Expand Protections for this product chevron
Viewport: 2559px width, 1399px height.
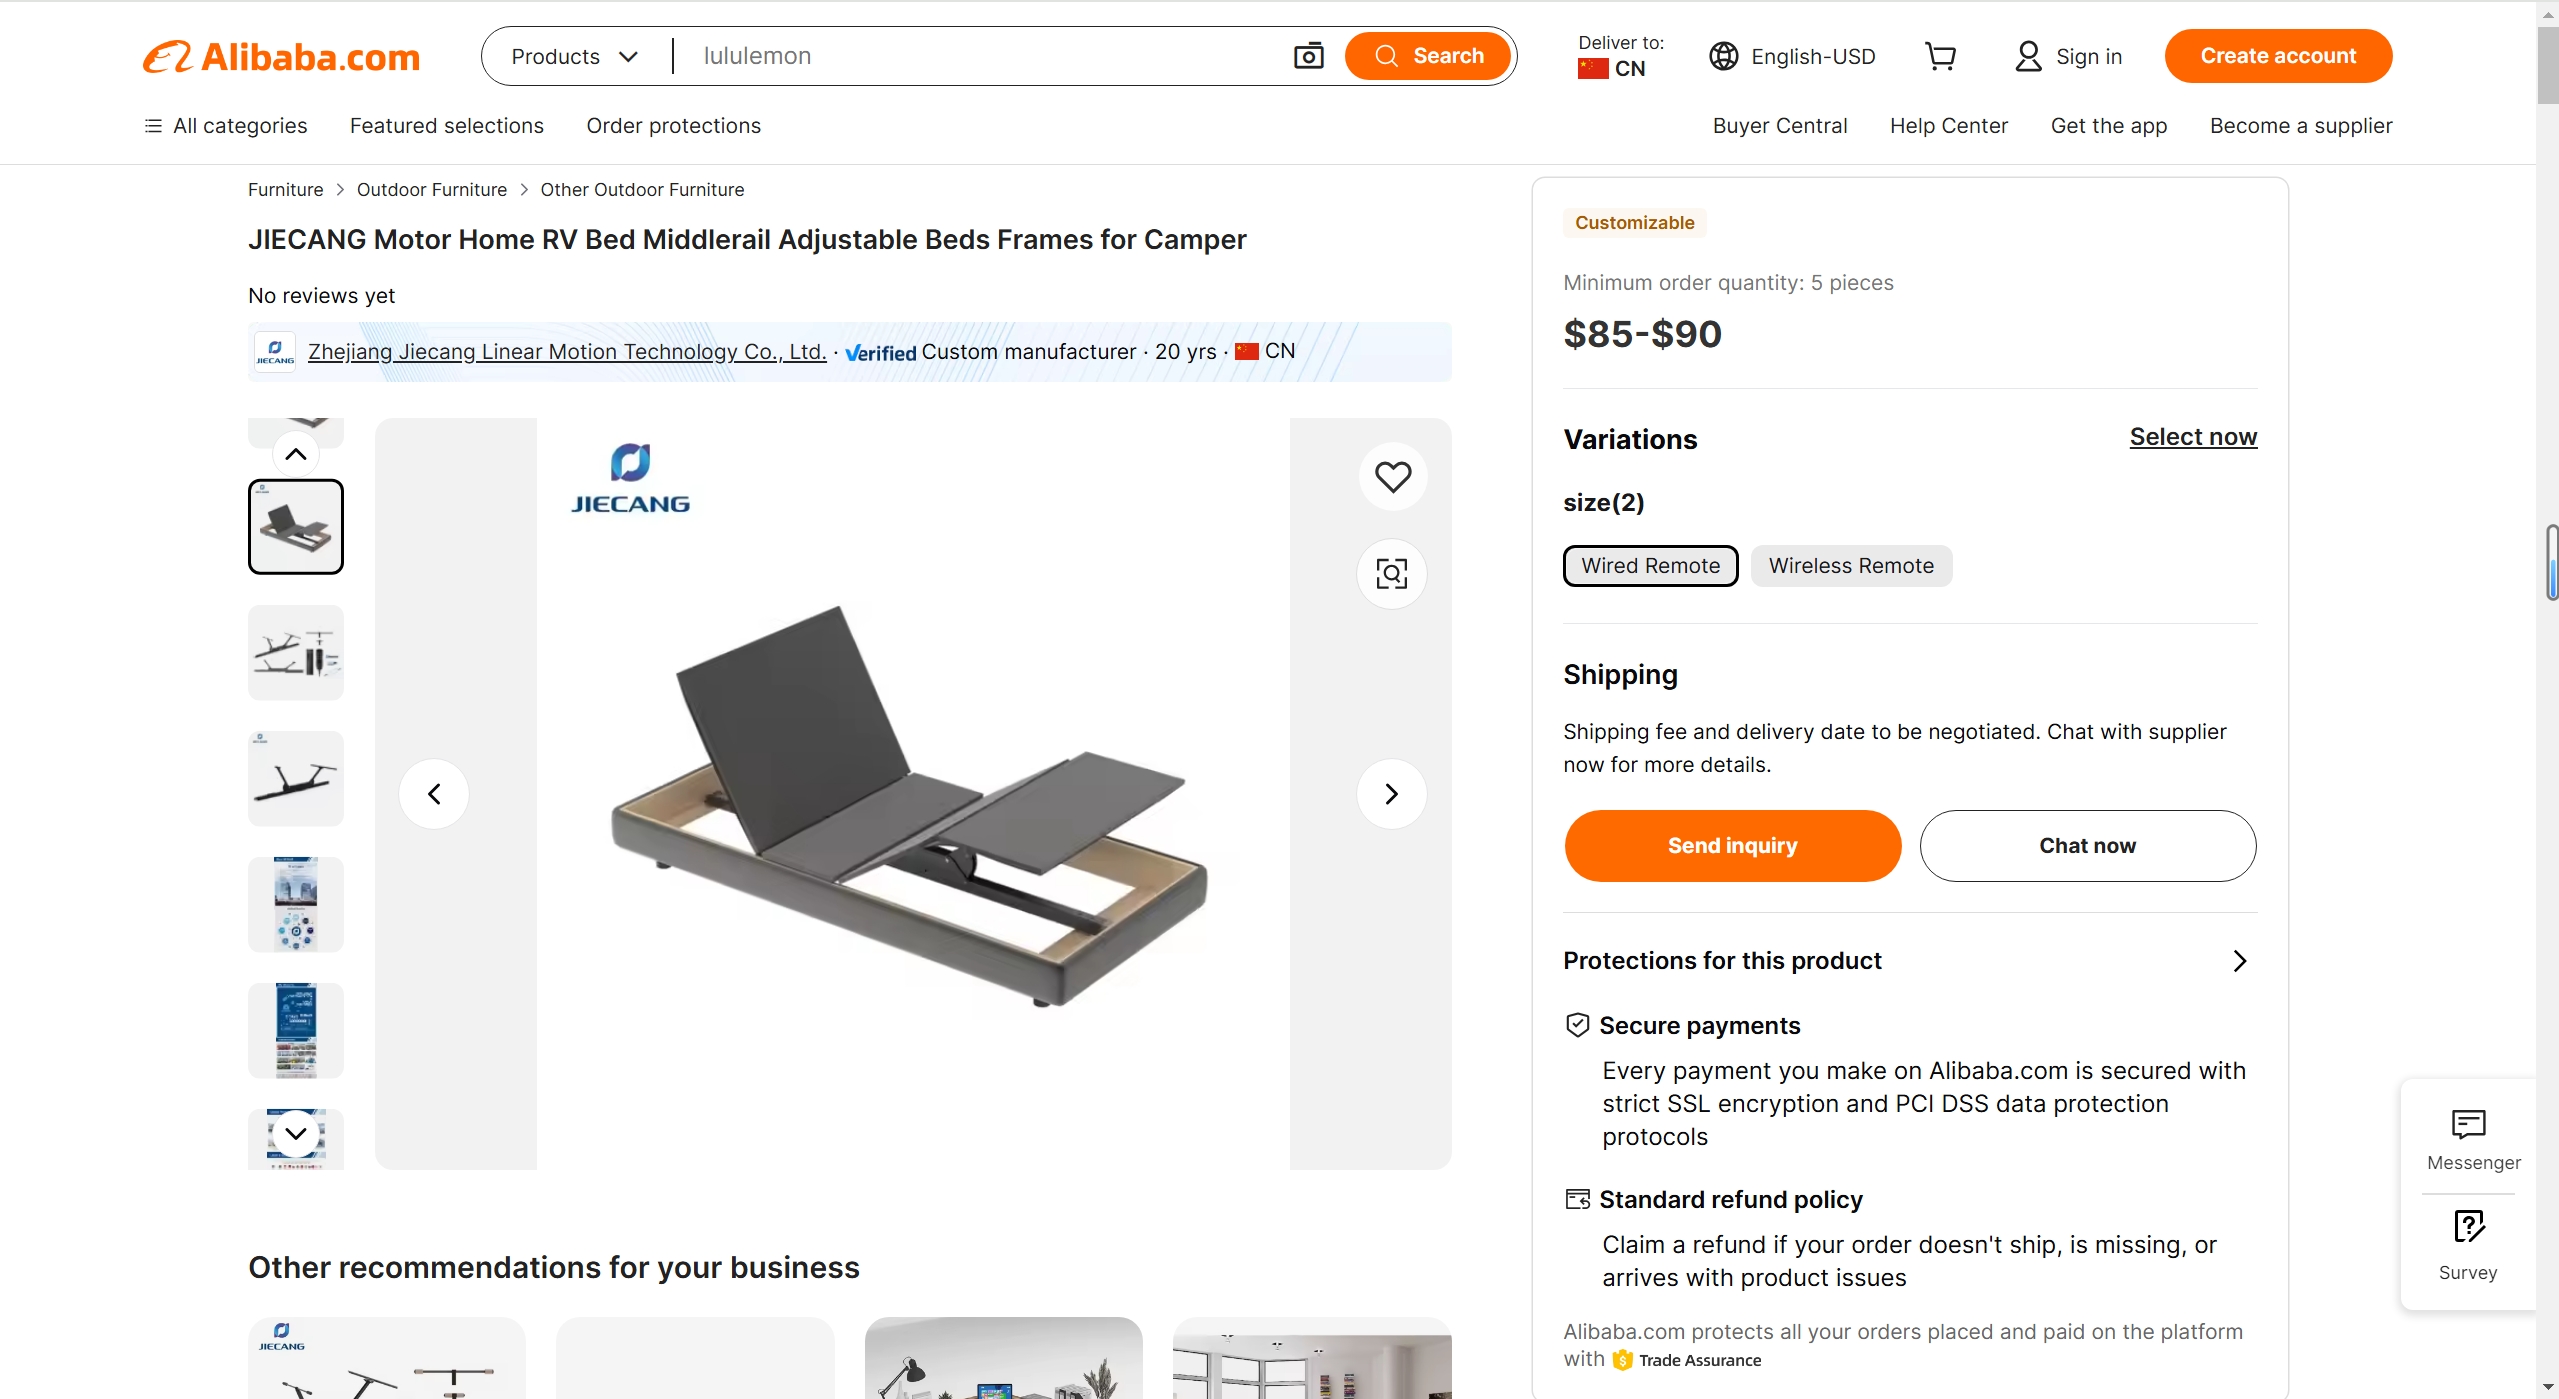coord(2239,961)
